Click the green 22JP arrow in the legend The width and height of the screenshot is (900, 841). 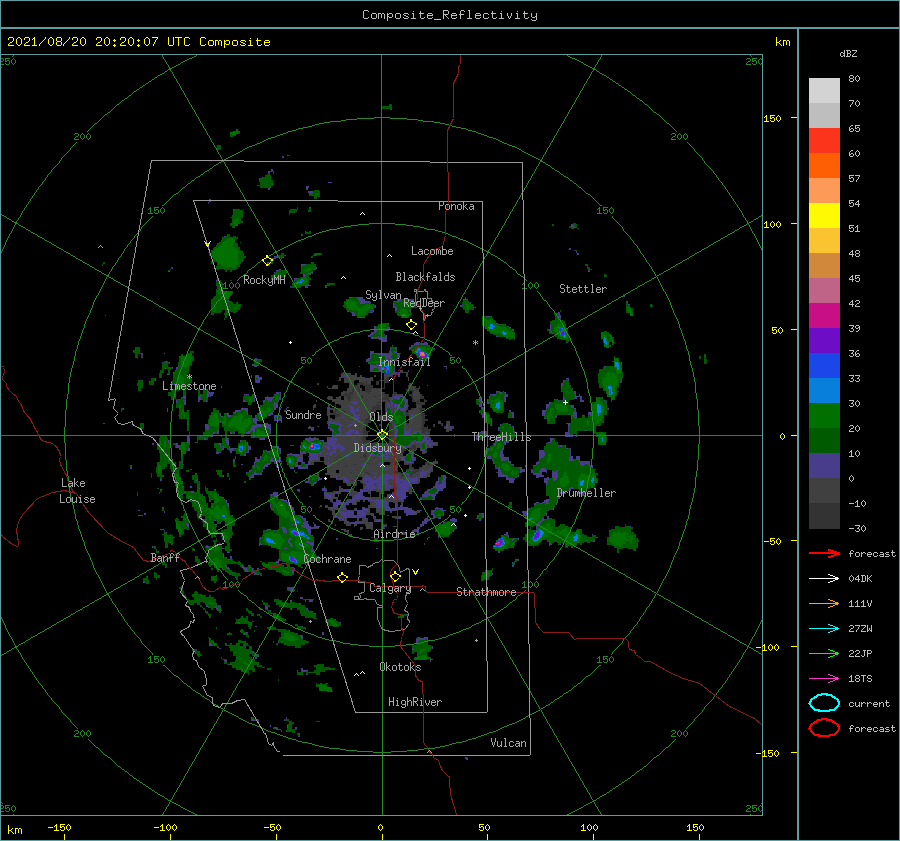824,653
